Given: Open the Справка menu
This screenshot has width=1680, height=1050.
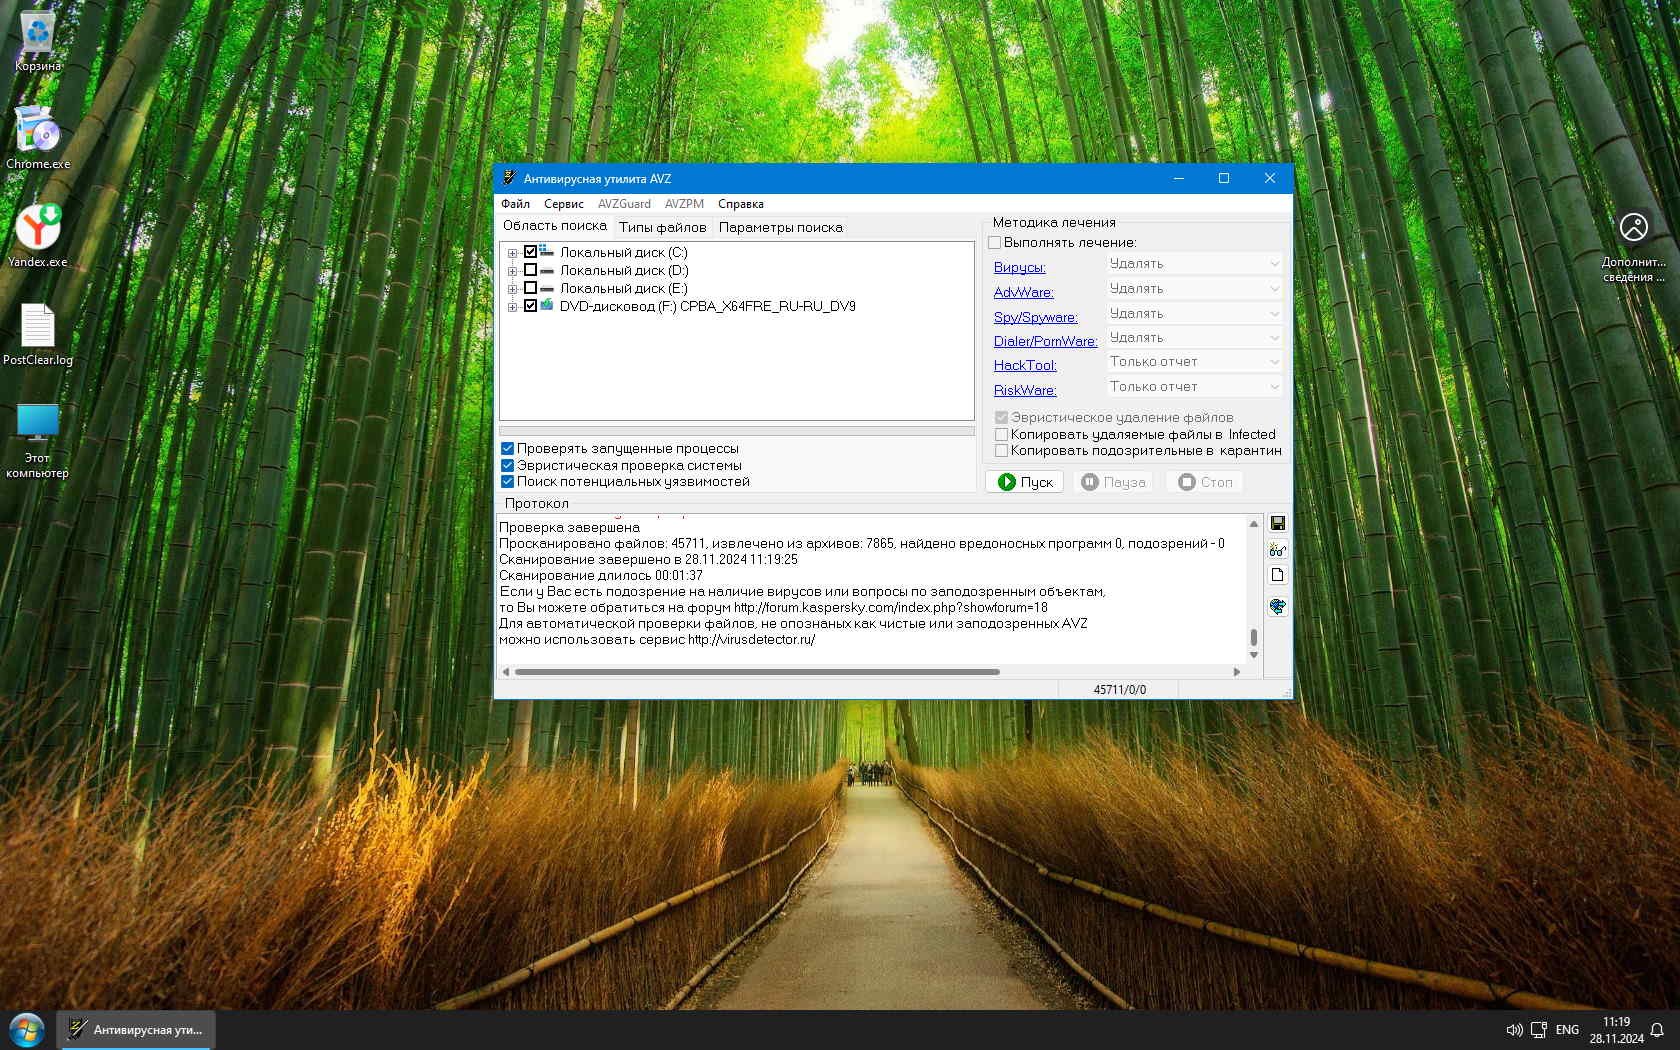Looking at the screenshot, I should (740, 204).
